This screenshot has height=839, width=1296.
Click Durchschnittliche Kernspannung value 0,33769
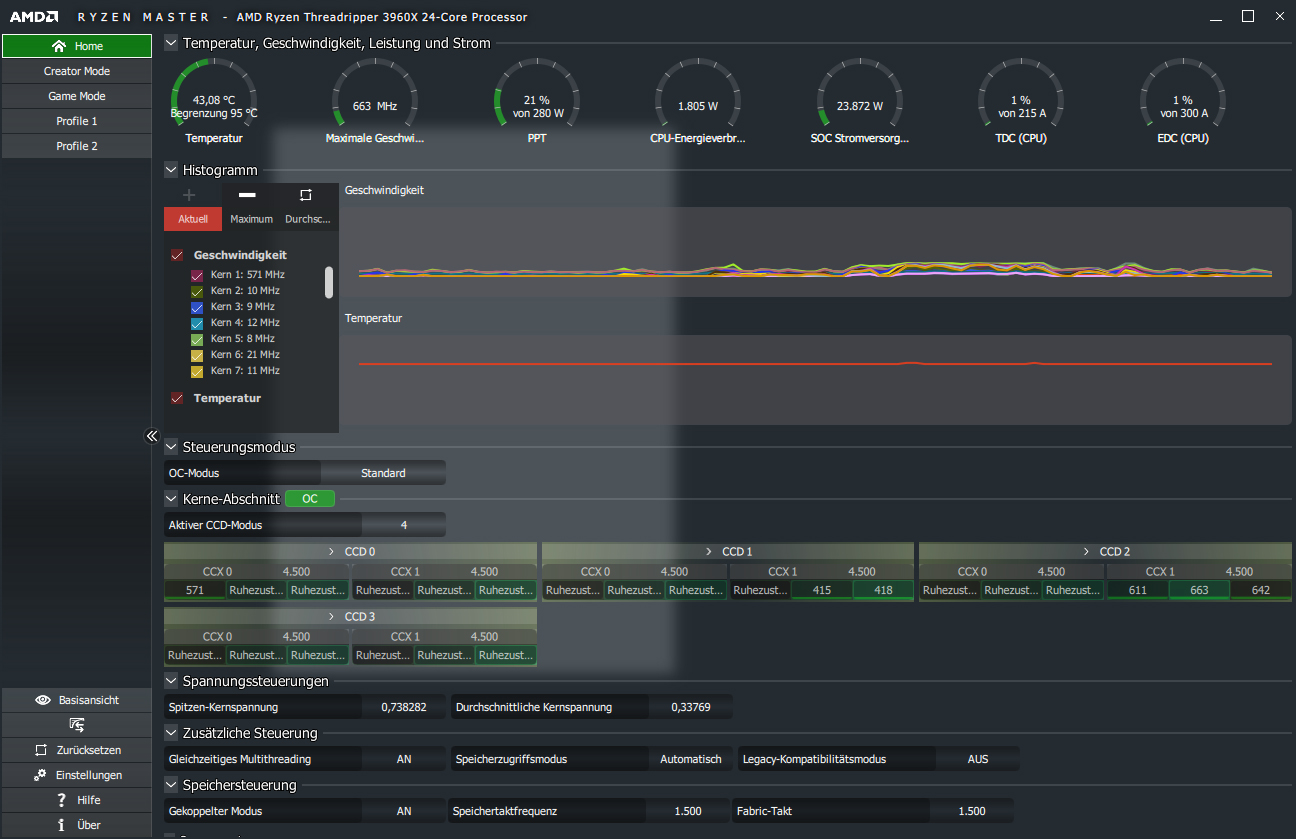(x=691, y=707)
